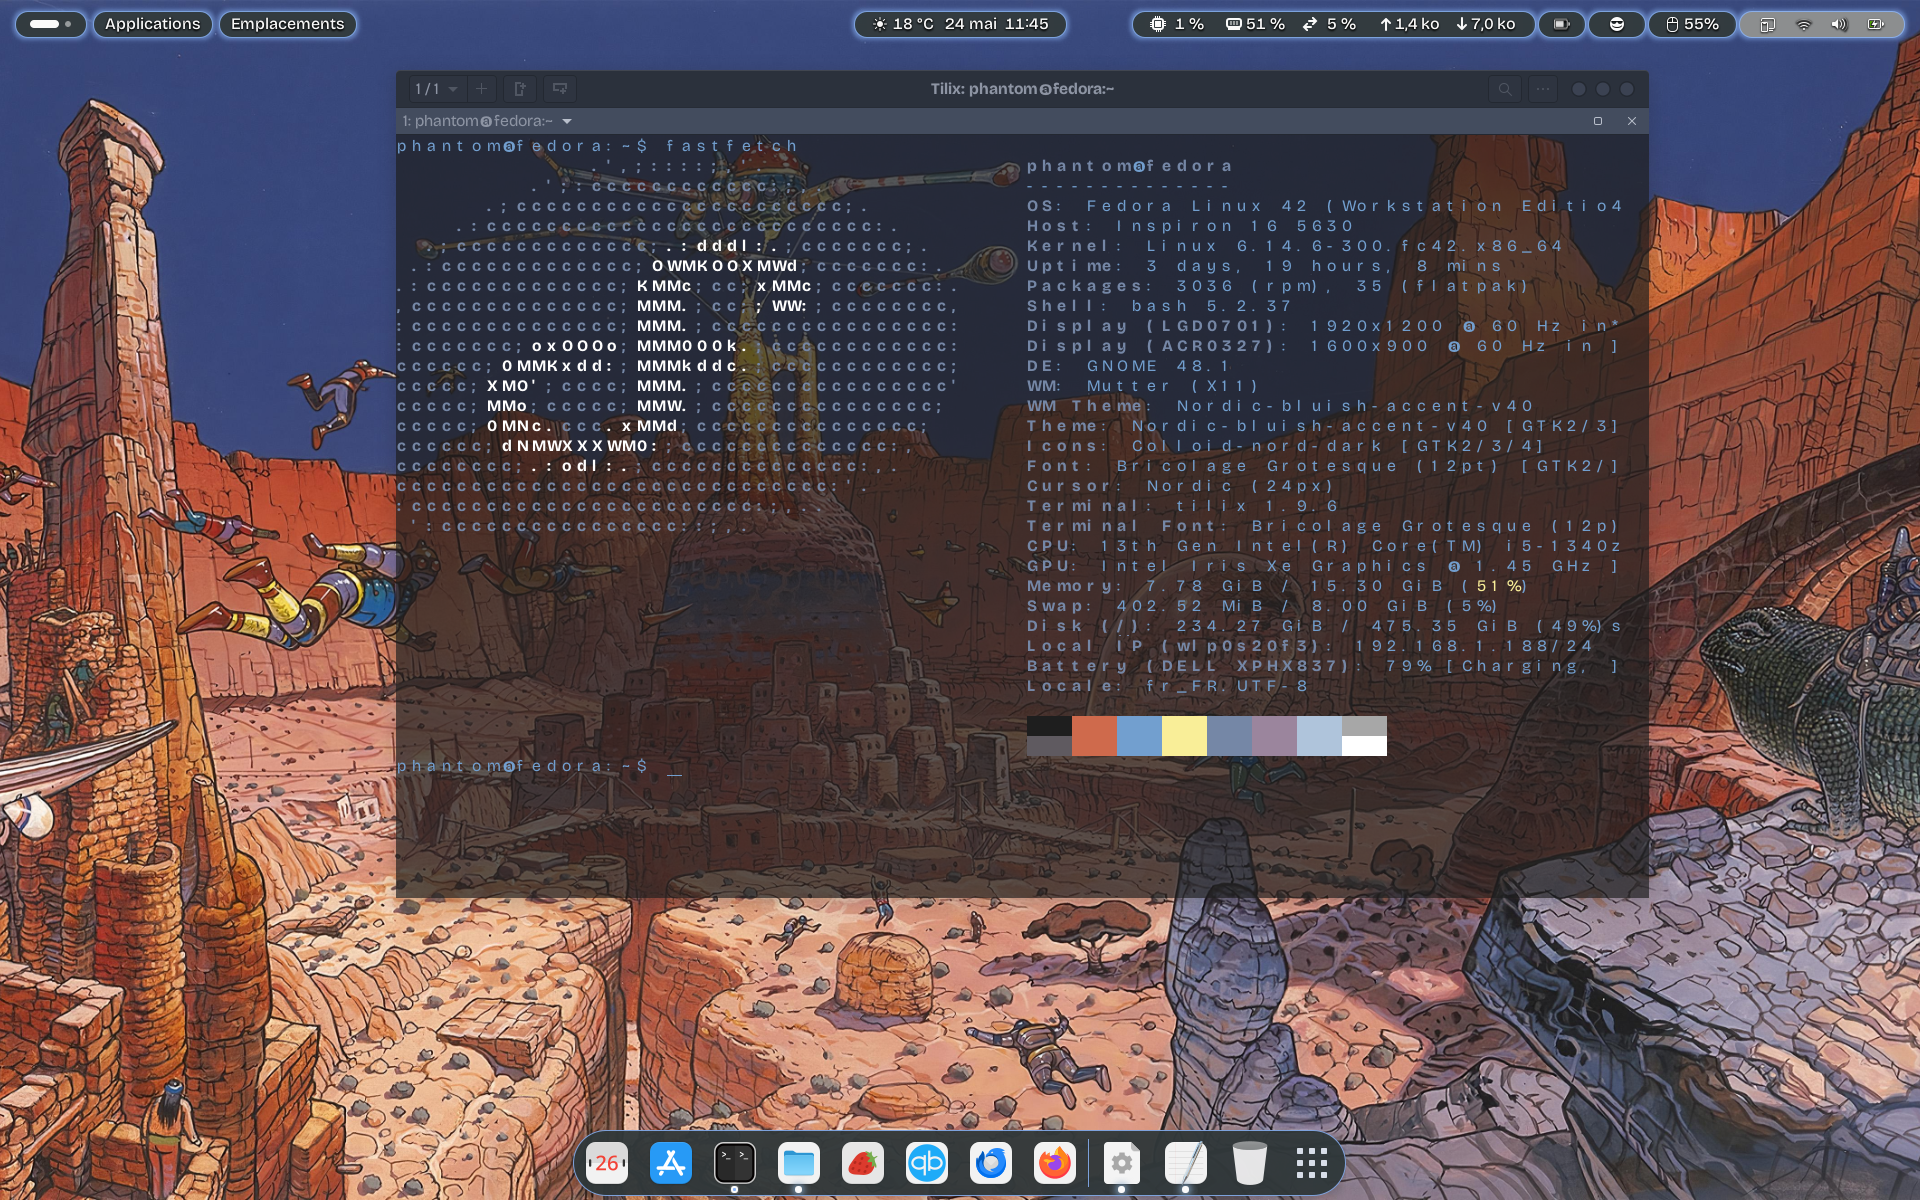Viewport: 1920px width, 1200px height.
Task: Open the Tilix find-in-terminal search icon
Action: (x=1505, y=89)
